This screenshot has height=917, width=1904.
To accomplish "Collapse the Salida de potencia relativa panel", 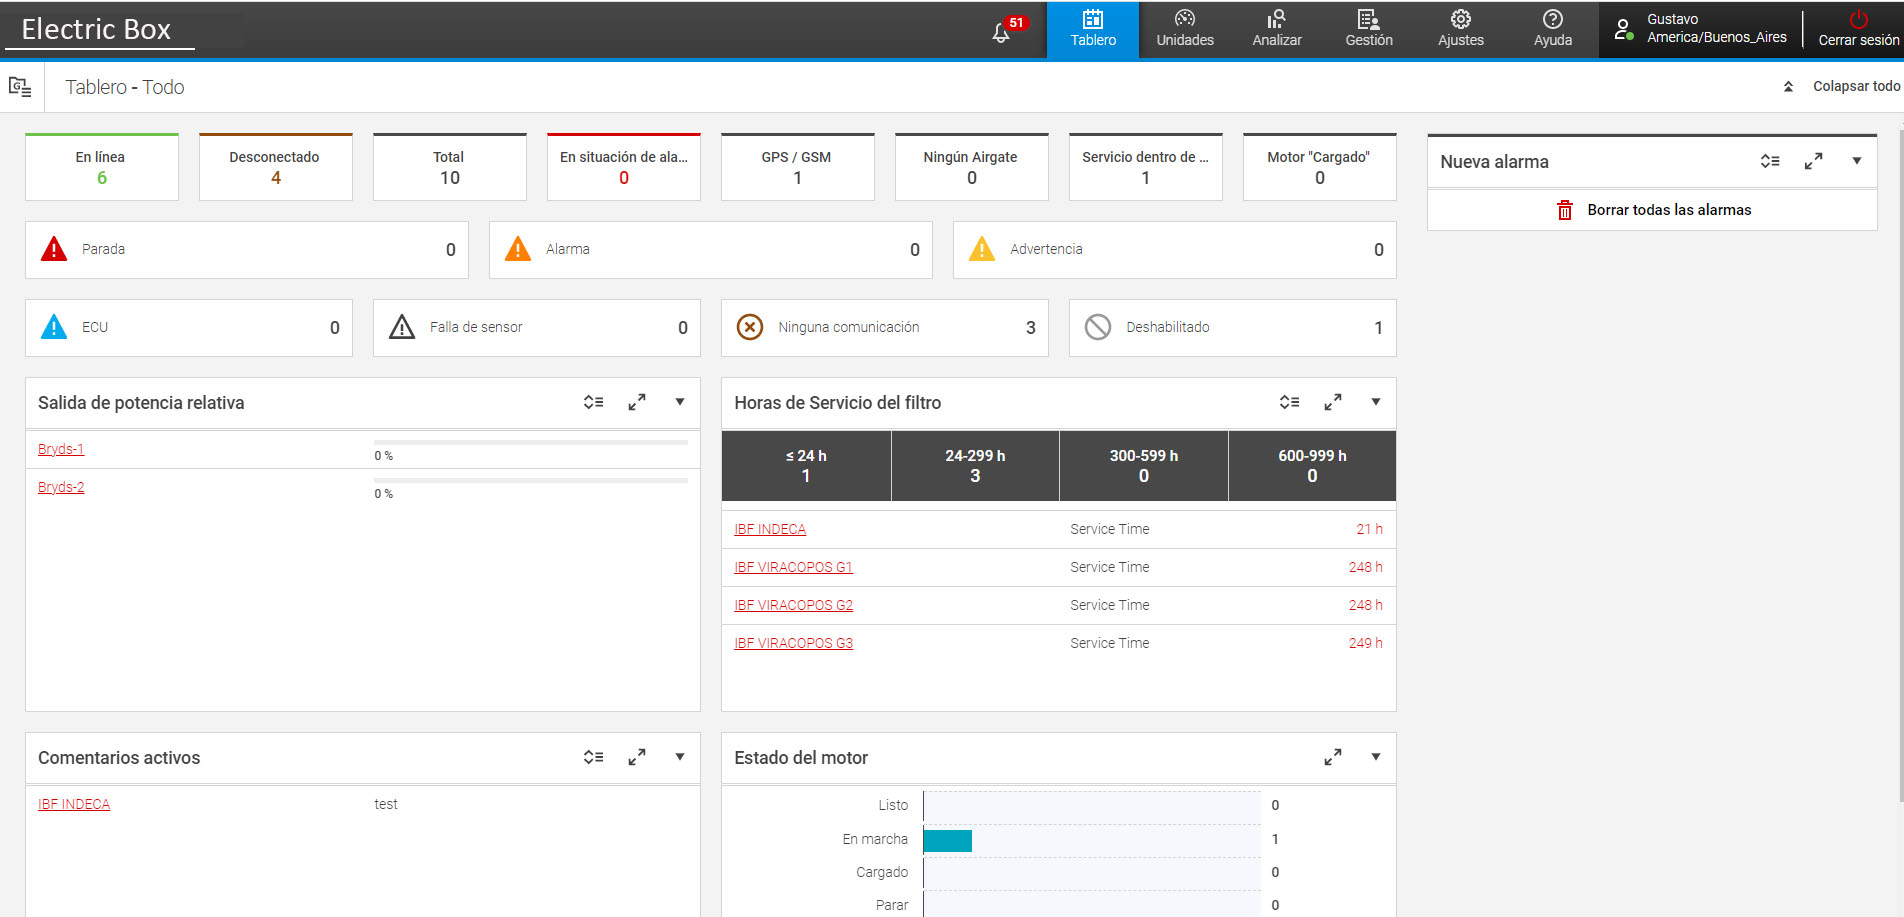I will click(680, 402).
